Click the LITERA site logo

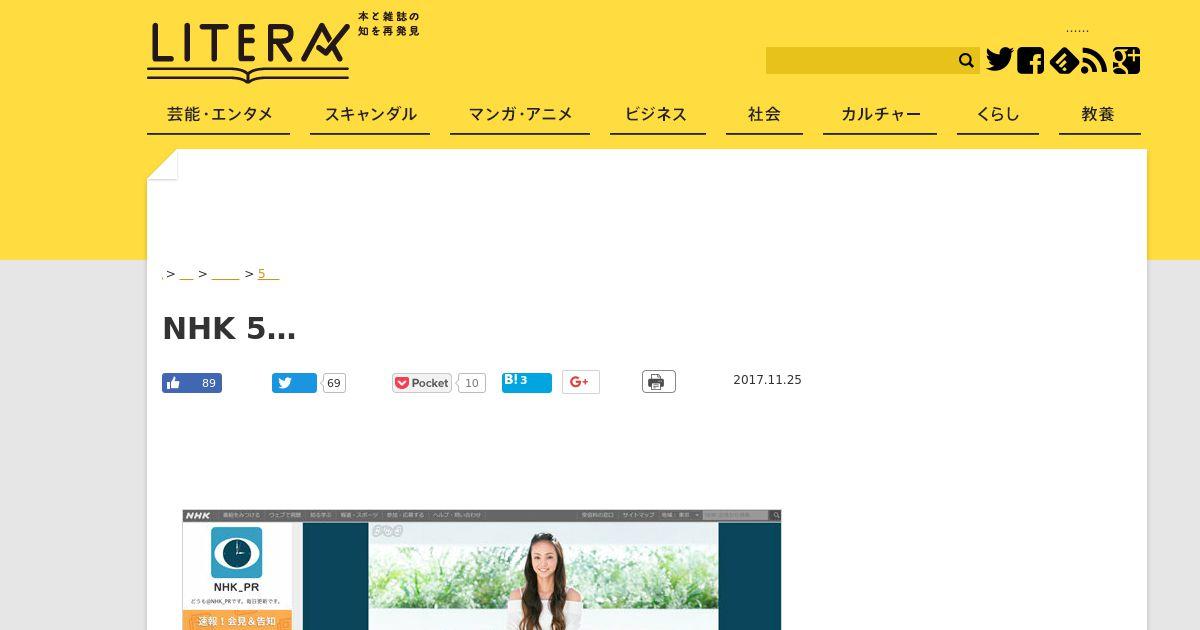248,51
